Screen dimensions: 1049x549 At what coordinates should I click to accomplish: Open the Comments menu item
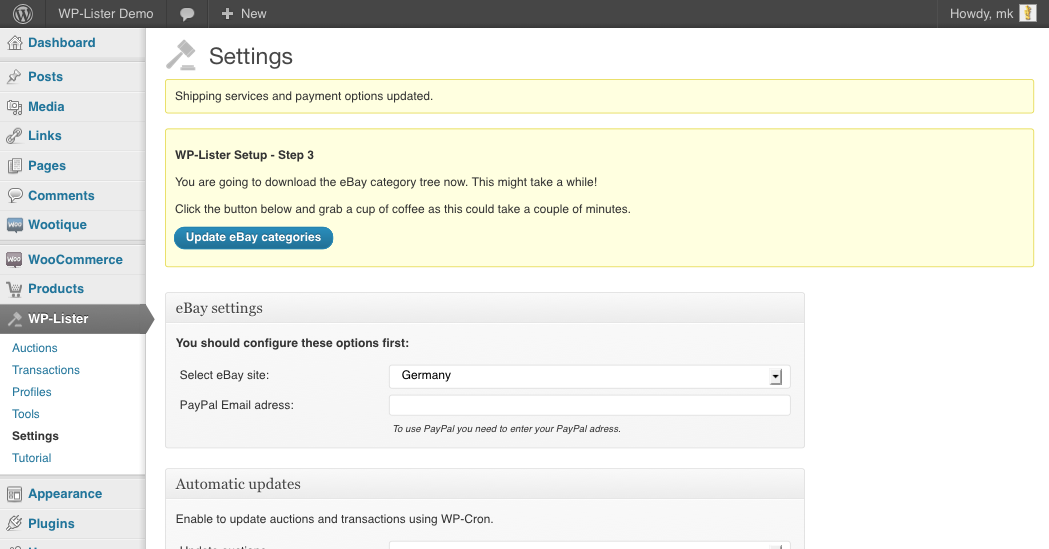(x=61, y=196)
